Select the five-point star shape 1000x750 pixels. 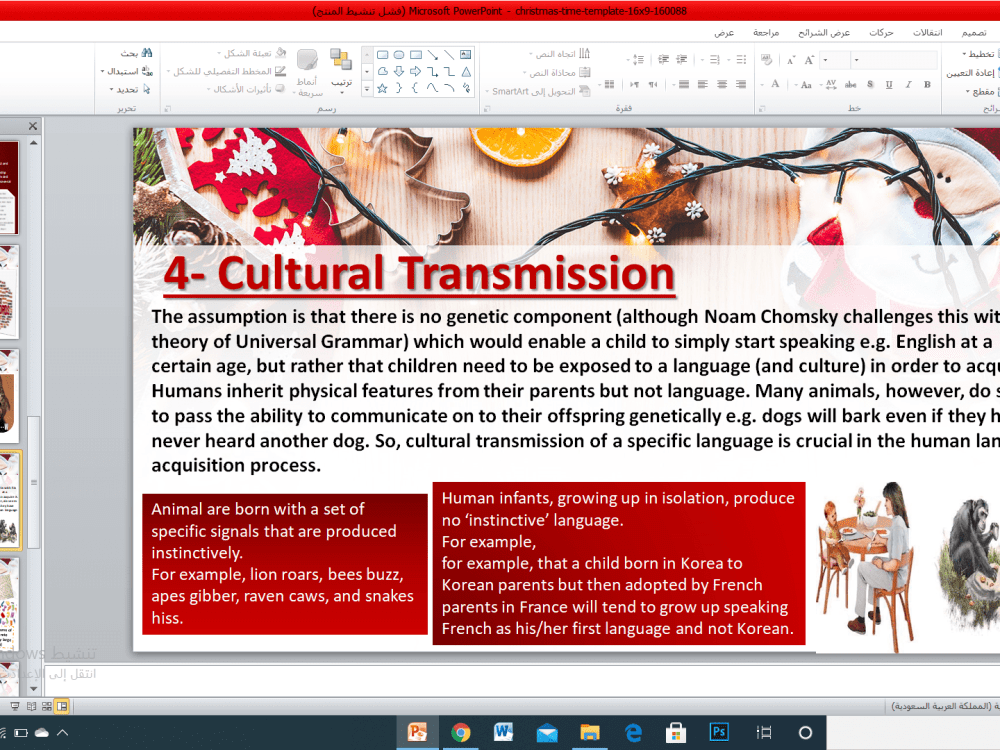coord(383,89)
